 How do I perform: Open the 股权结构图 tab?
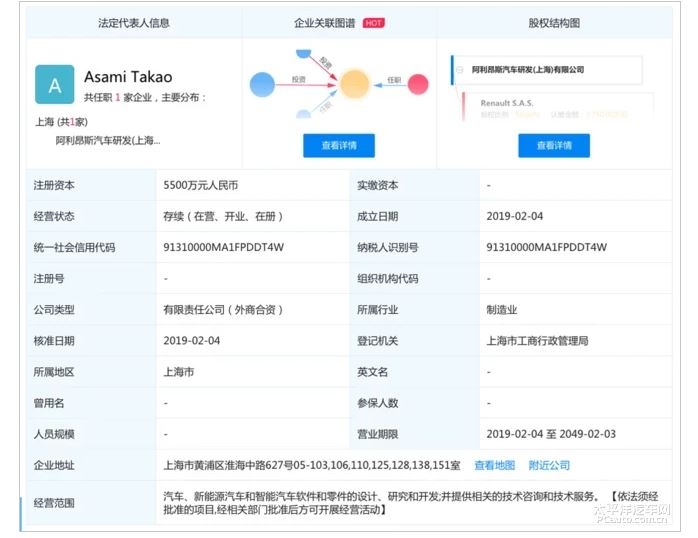pos(553,23)
